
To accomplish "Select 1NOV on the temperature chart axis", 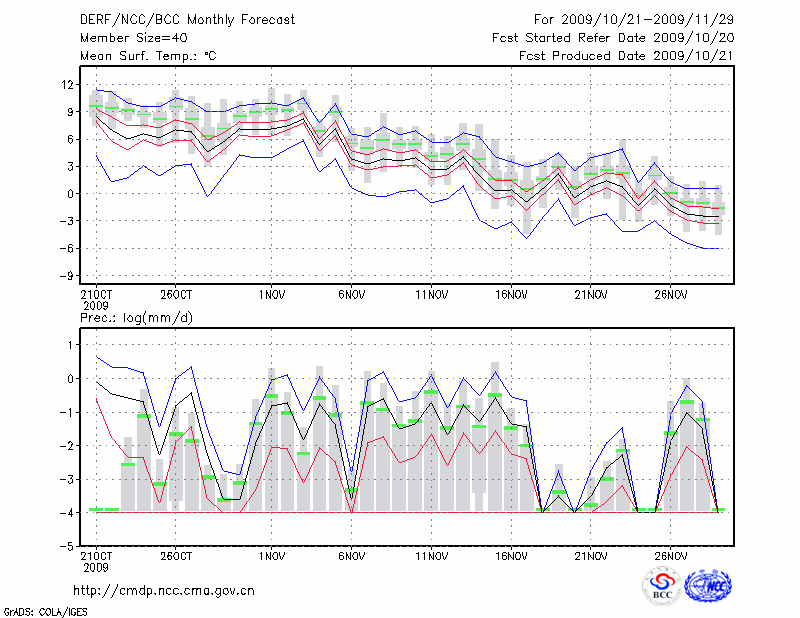I will 272,296.
